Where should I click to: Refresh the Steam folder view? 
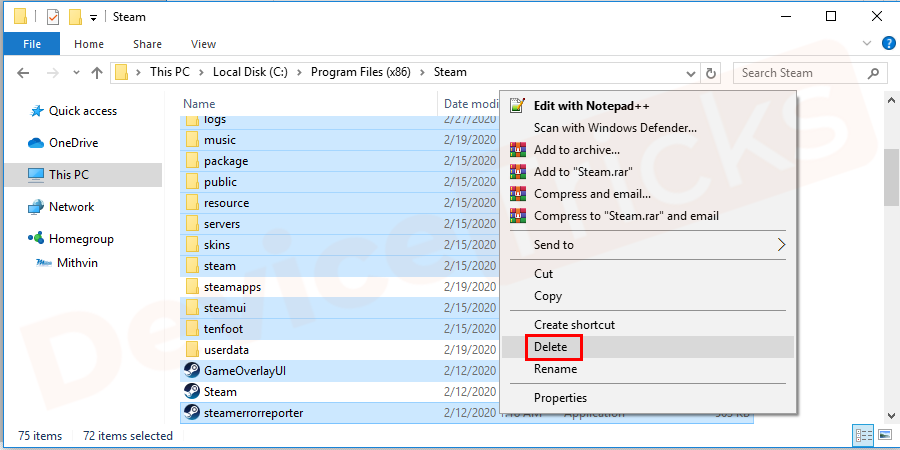tap(711, 73)
